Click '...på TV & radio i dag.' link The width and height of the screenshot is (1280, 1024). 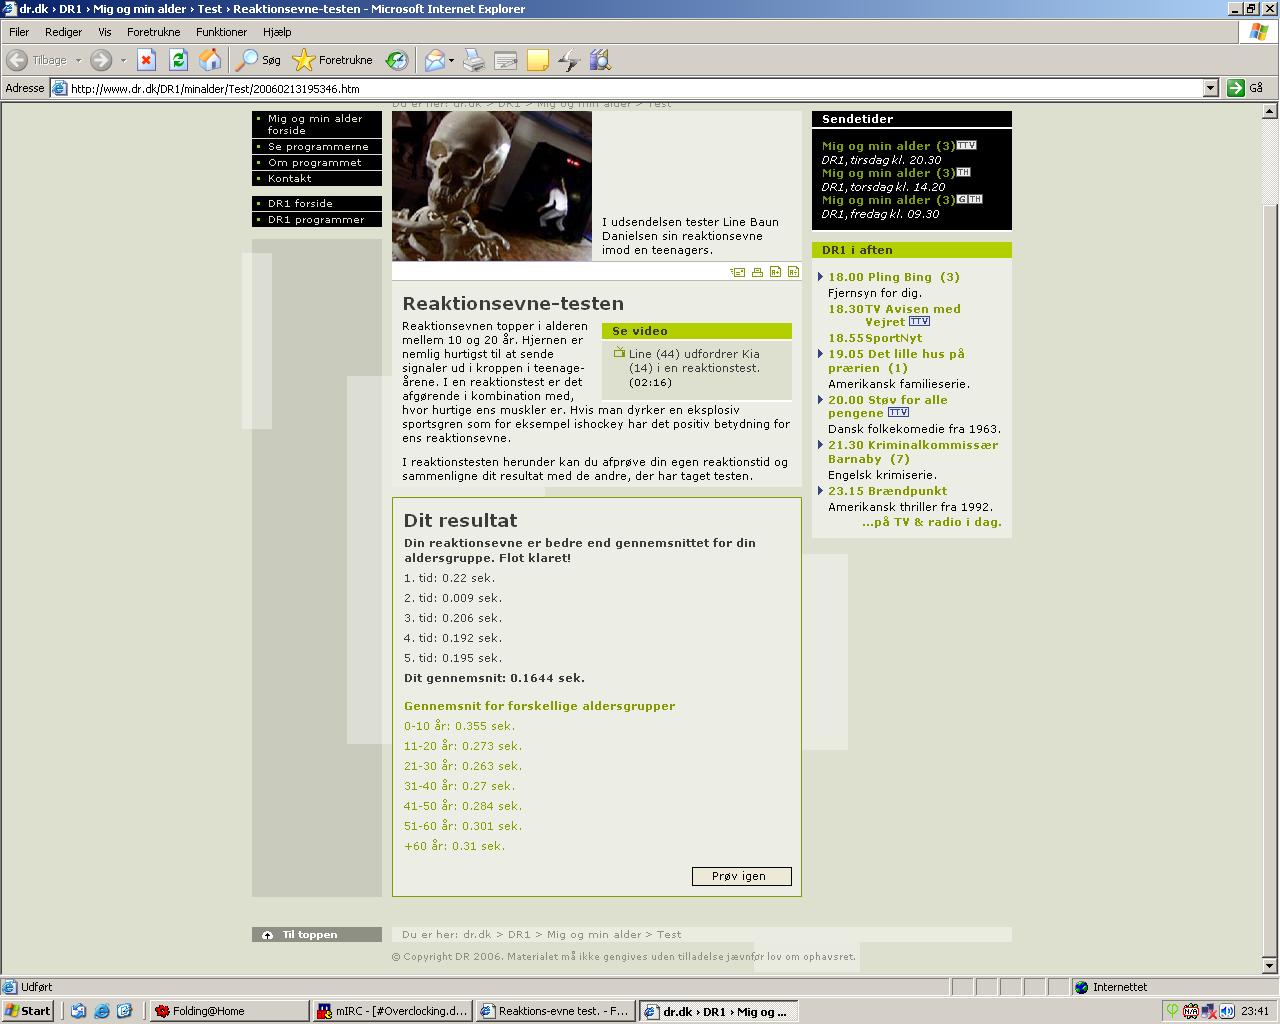931,522
